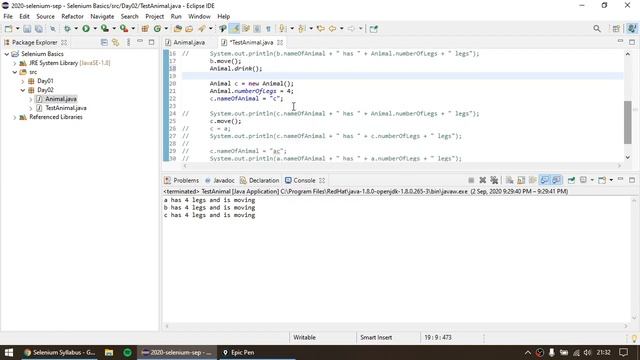Toggle Block Selection Mode icon
Screen dimensions: 640x360
pos(257,29)
